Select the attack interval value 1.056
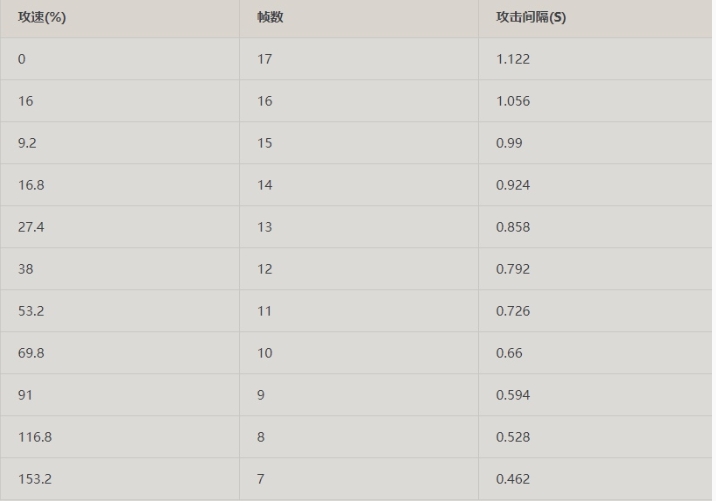 click(x=513, y=101)
